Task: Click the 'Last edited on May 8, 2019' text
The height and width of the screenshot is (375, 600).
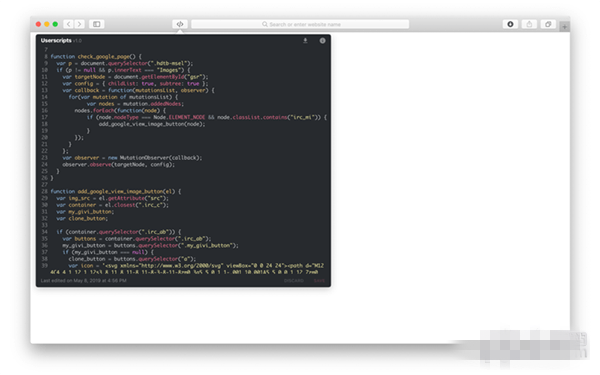Action: [x=83, y=281]
